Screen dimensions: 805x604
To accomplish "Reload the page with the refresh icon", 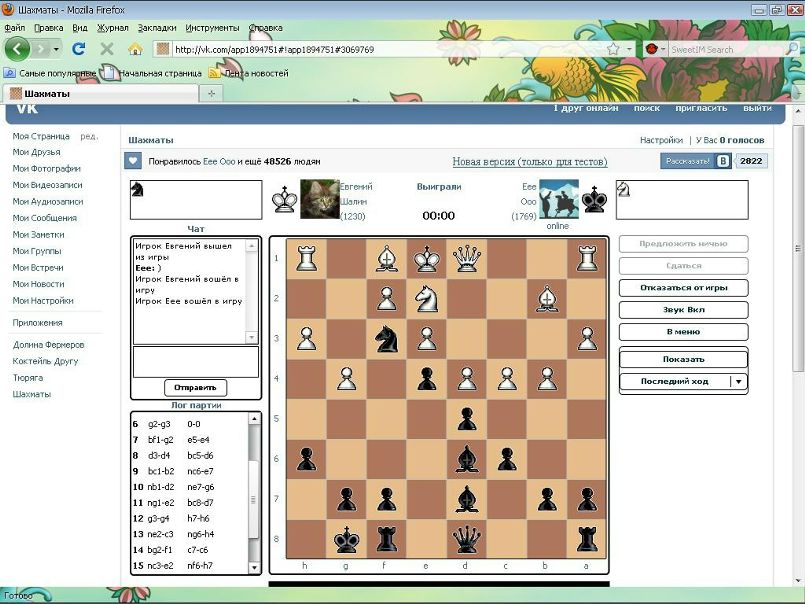I will point(79,49).
